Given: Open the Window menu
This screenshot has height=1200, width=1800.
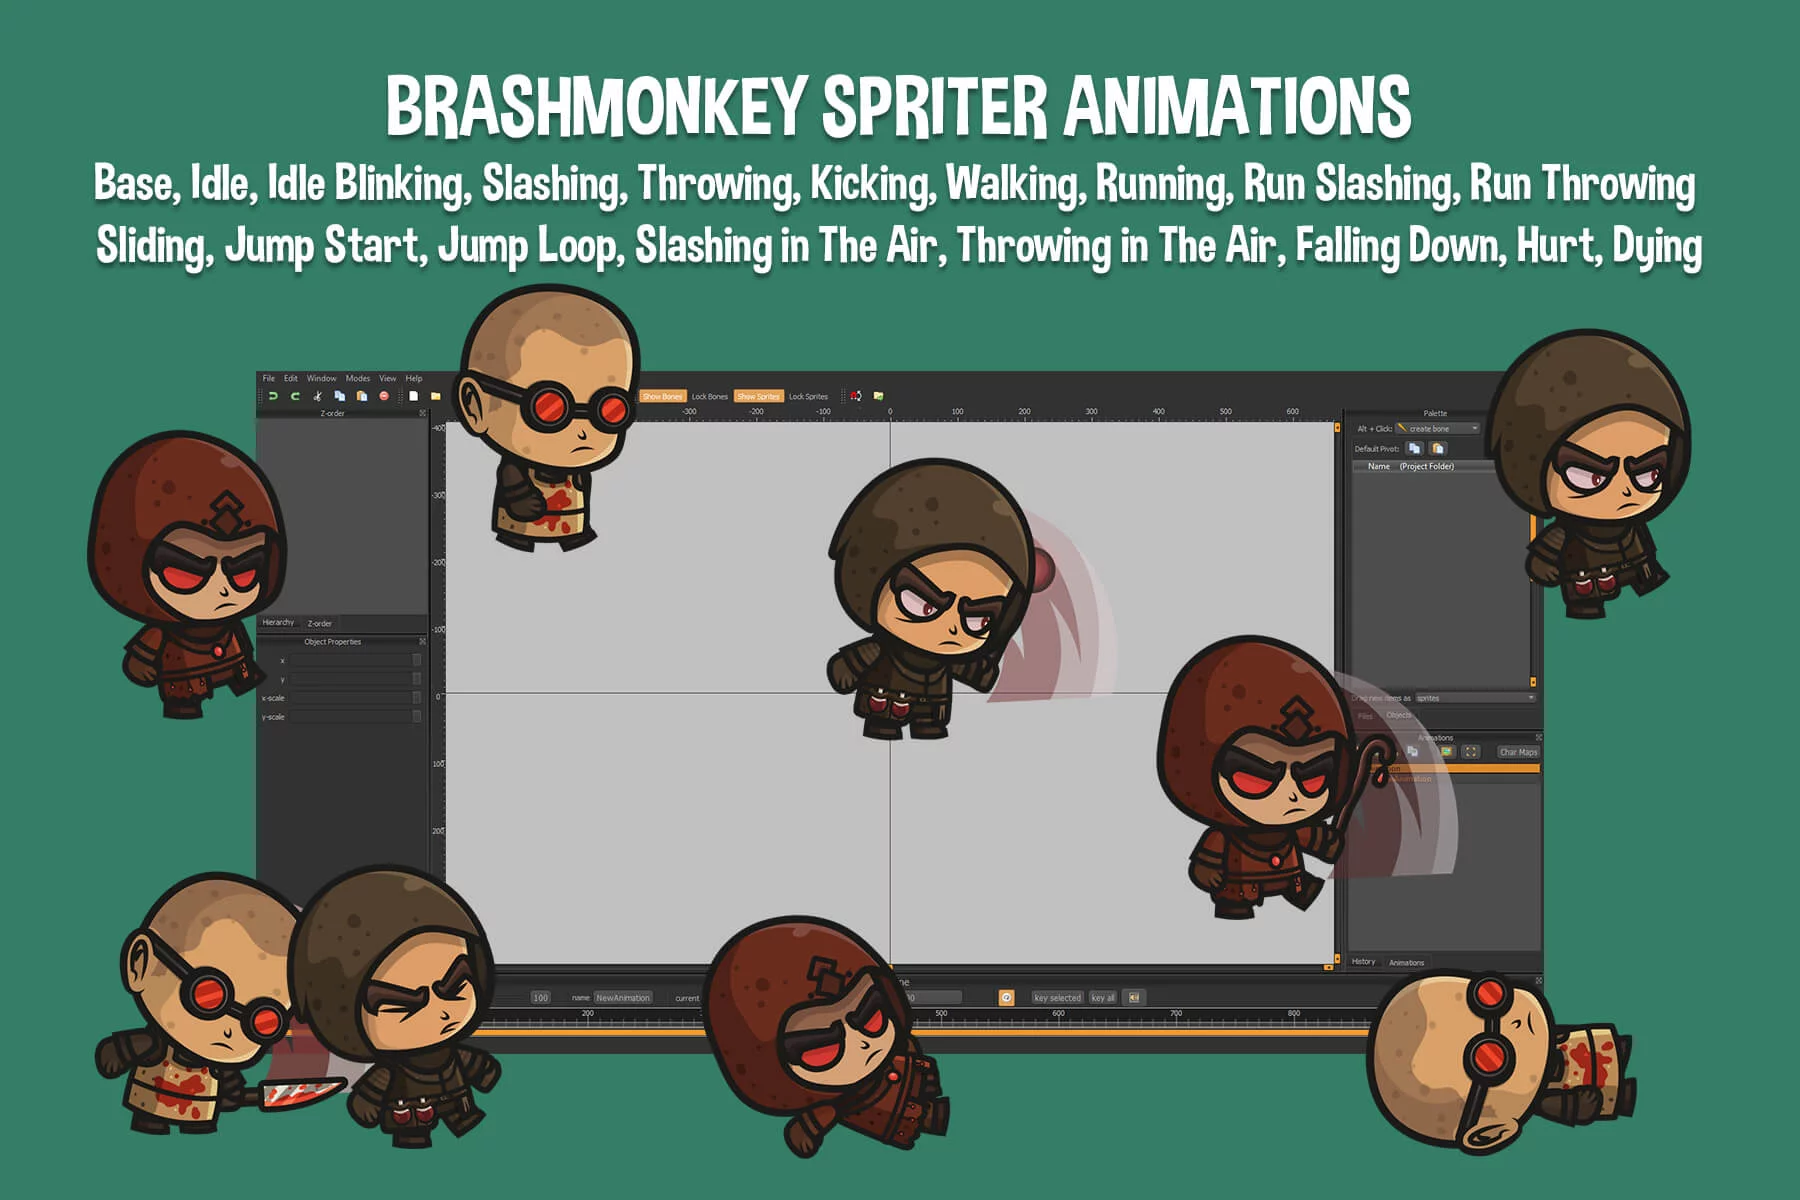Looking at the screenshot, I should tap(321, 378).
